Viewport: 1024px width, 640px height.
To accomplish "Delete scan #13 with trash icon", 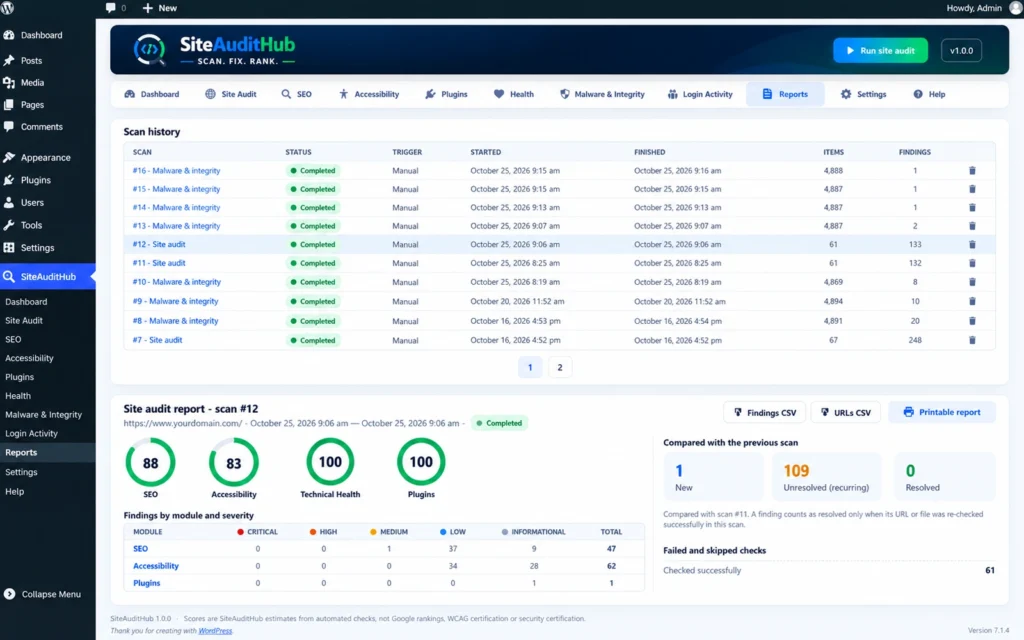I will tap(972, 226).
